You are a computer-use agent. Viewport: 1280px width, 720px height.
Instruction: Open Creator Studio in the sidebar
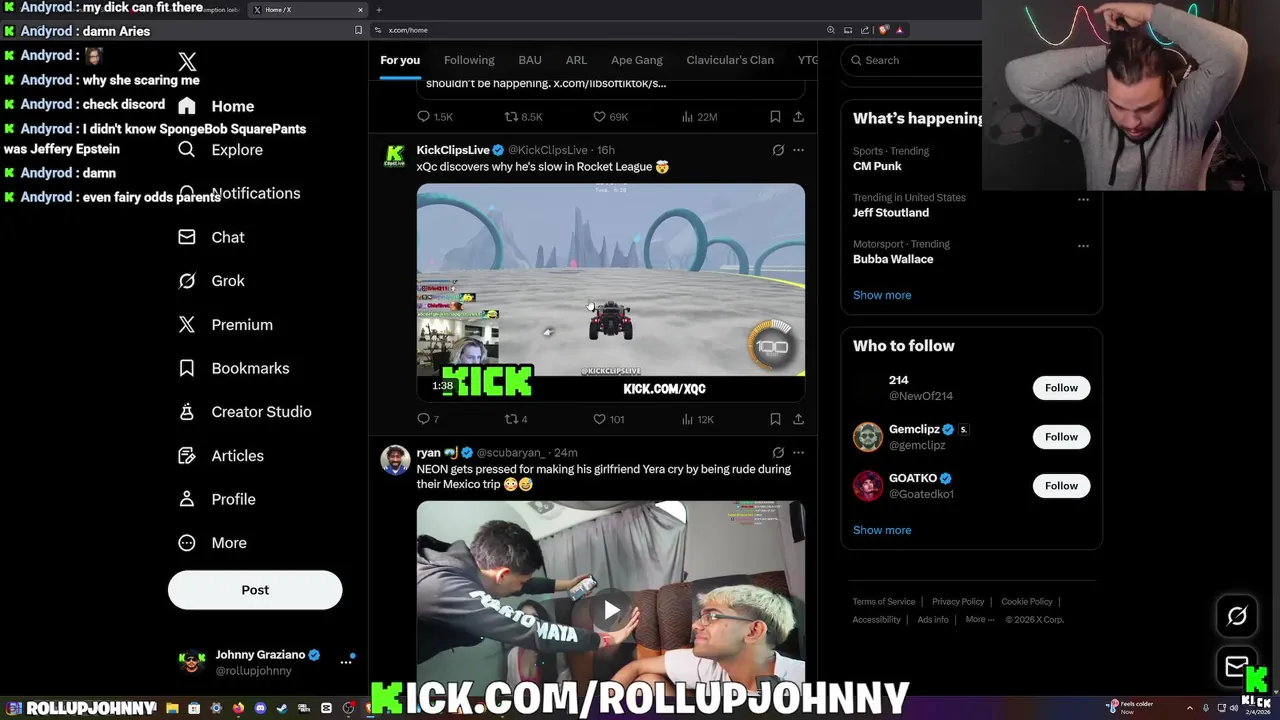click(x=244, y=412)
